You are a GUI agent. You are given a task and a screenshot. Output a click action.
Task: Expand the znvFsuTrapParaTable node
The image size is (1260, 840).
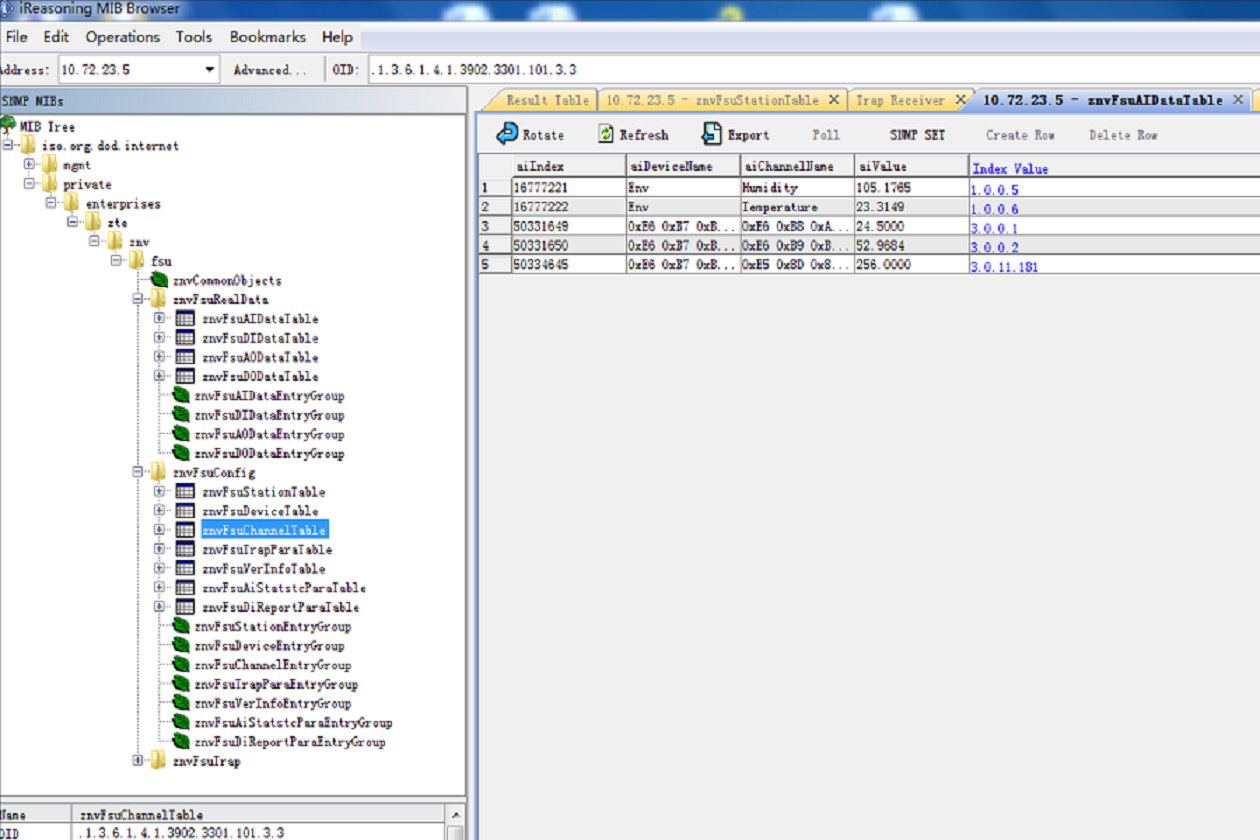[x=159, y=549]
